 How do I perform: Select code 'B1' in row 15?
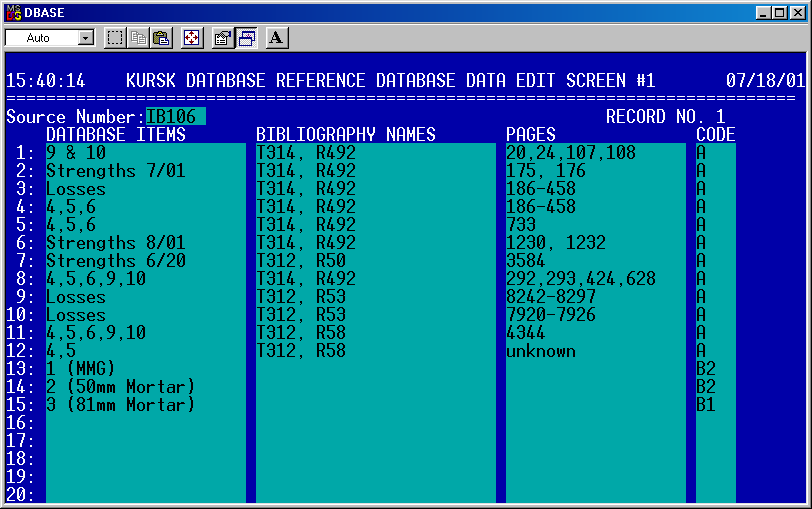pos(706,405)
